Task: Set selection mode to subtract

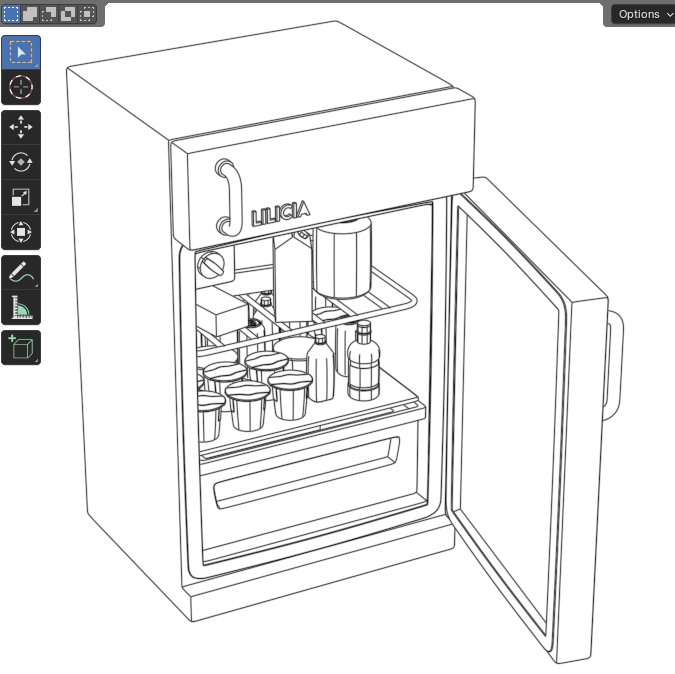Action: click(49, 14)
